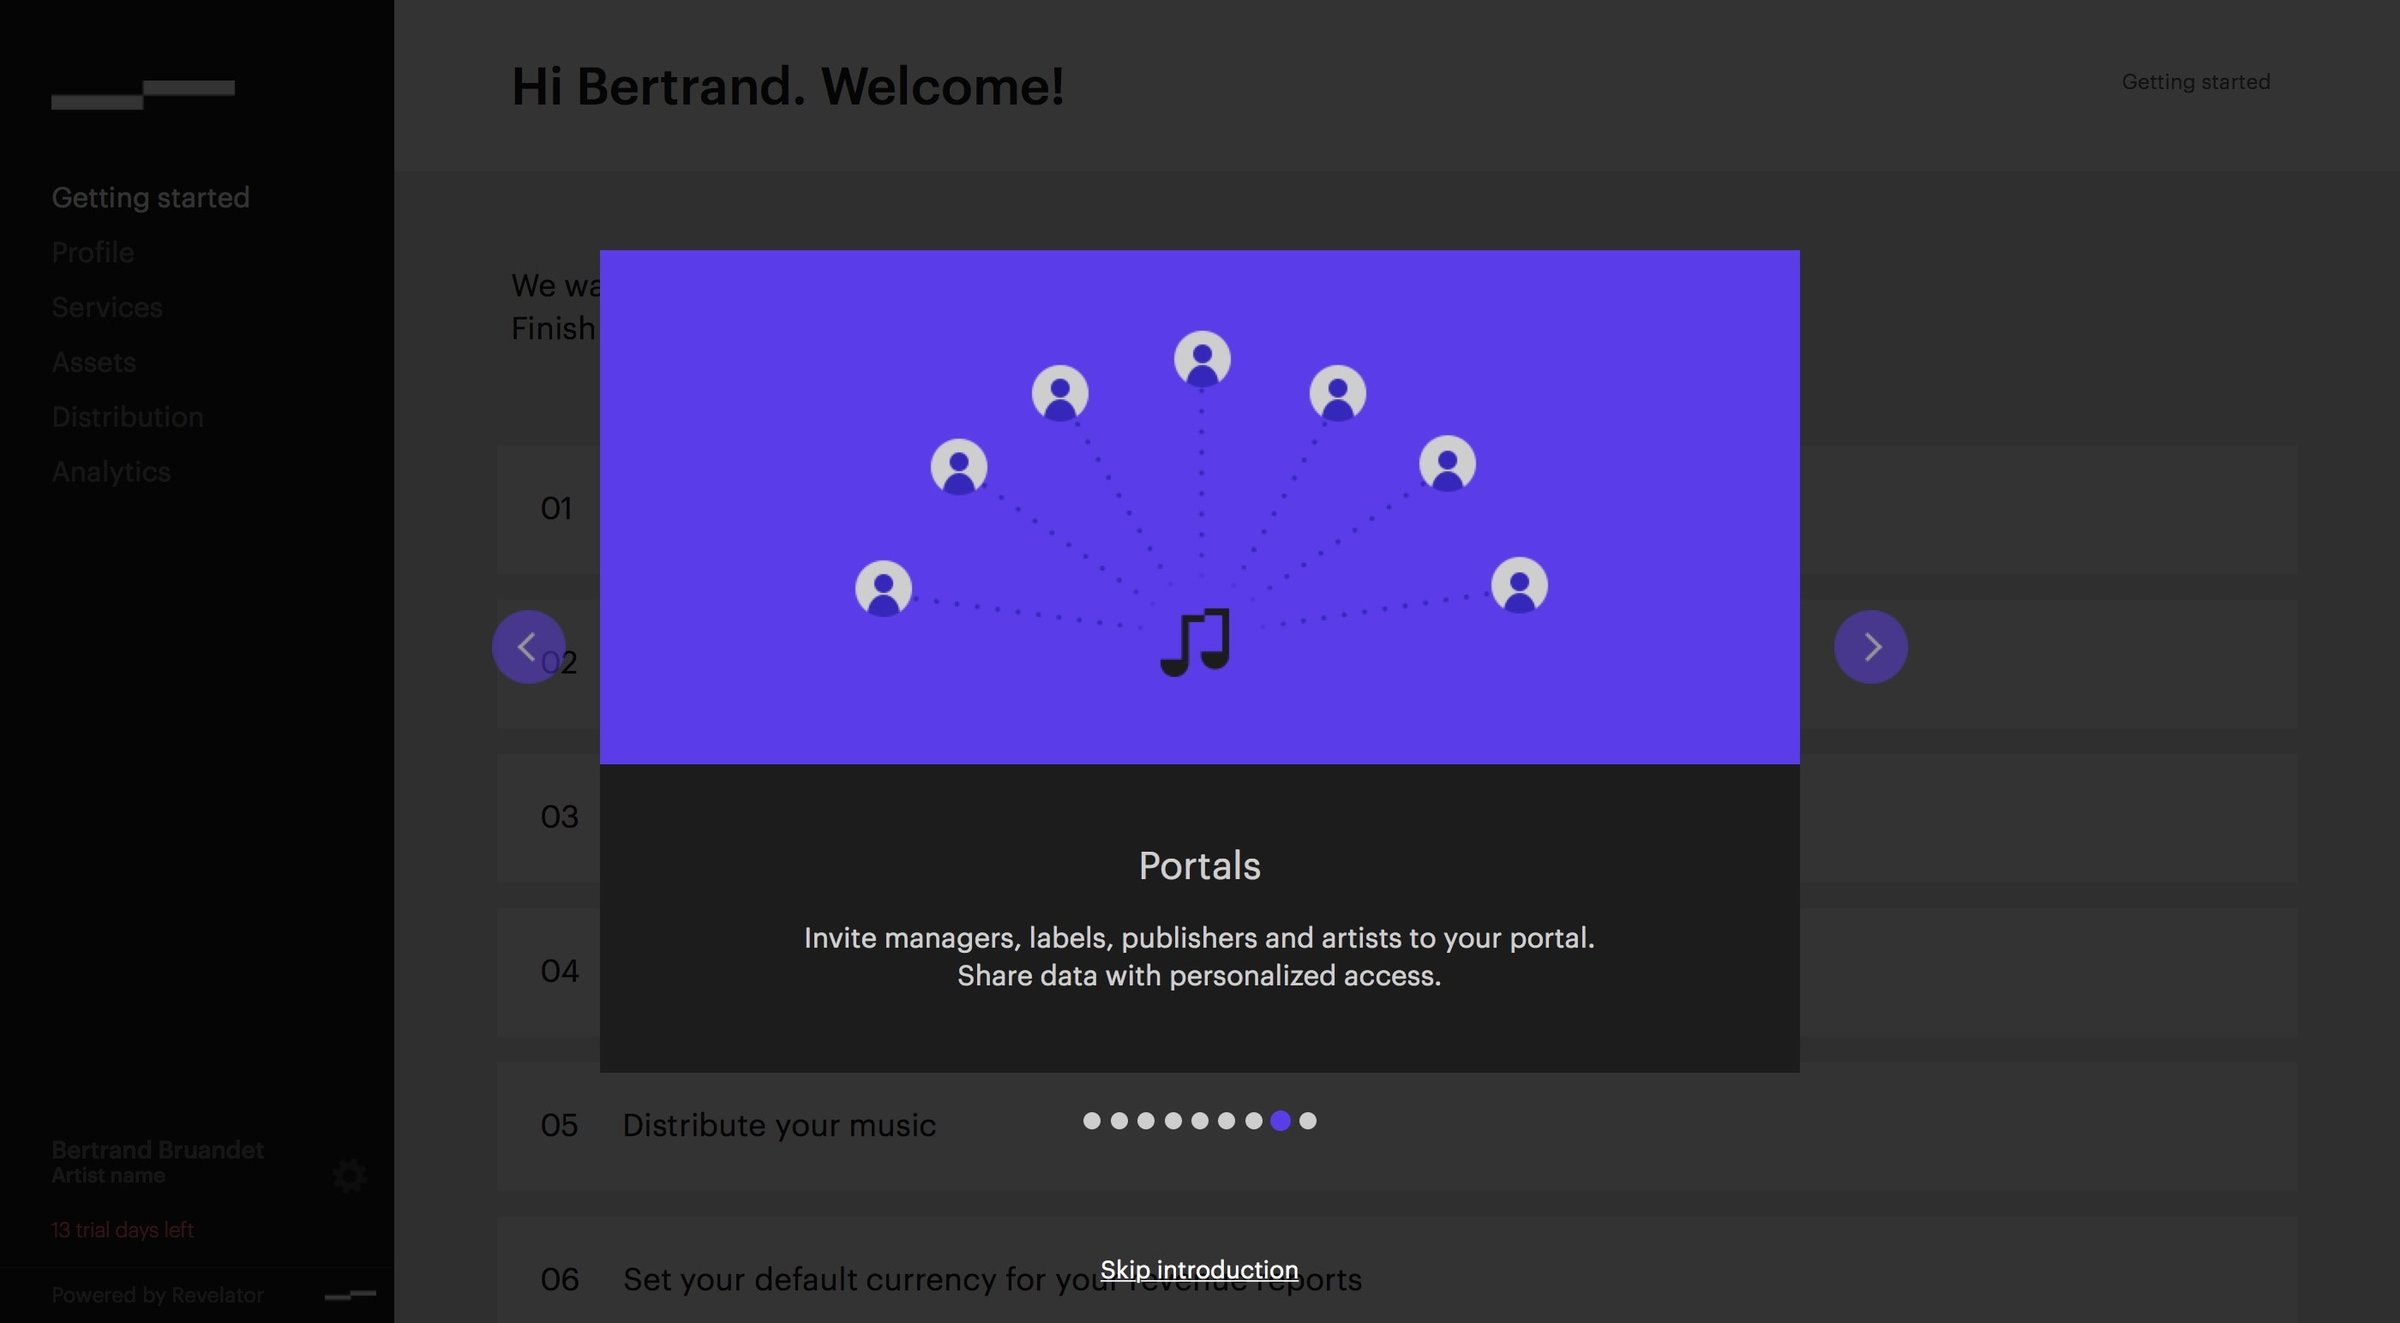Jump to the last slide pagination dot
The height and width of the screenshot is (1323, 2400).
coord(1307,1121)
